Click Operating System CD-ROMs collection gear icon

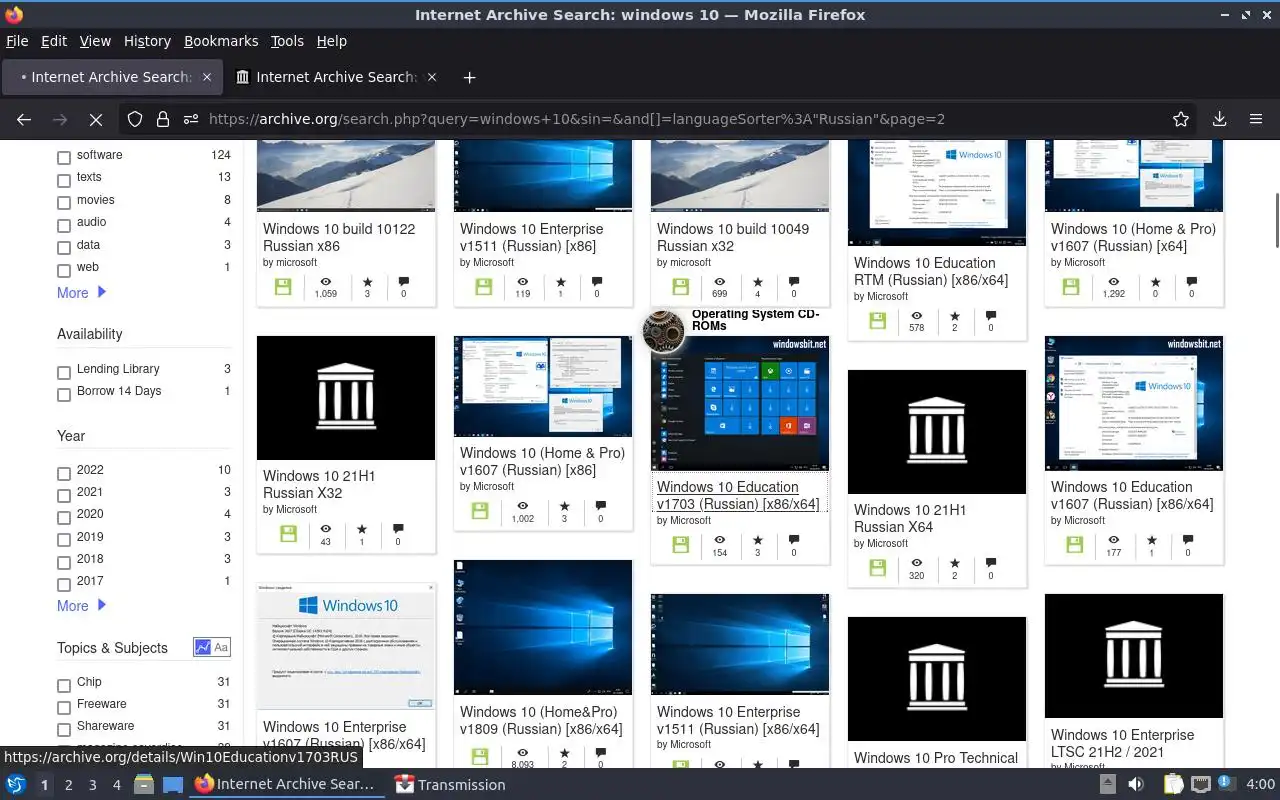click(663, 332)
